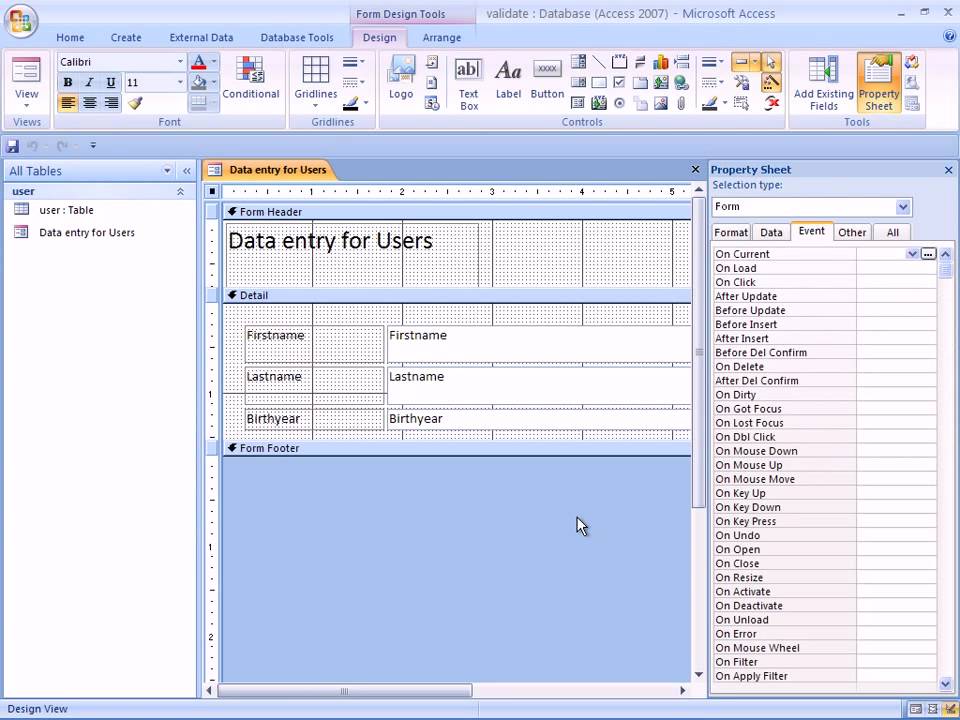Select the Rectangle control tool
This screenshot has height=720, width=960.
(599, 83)
